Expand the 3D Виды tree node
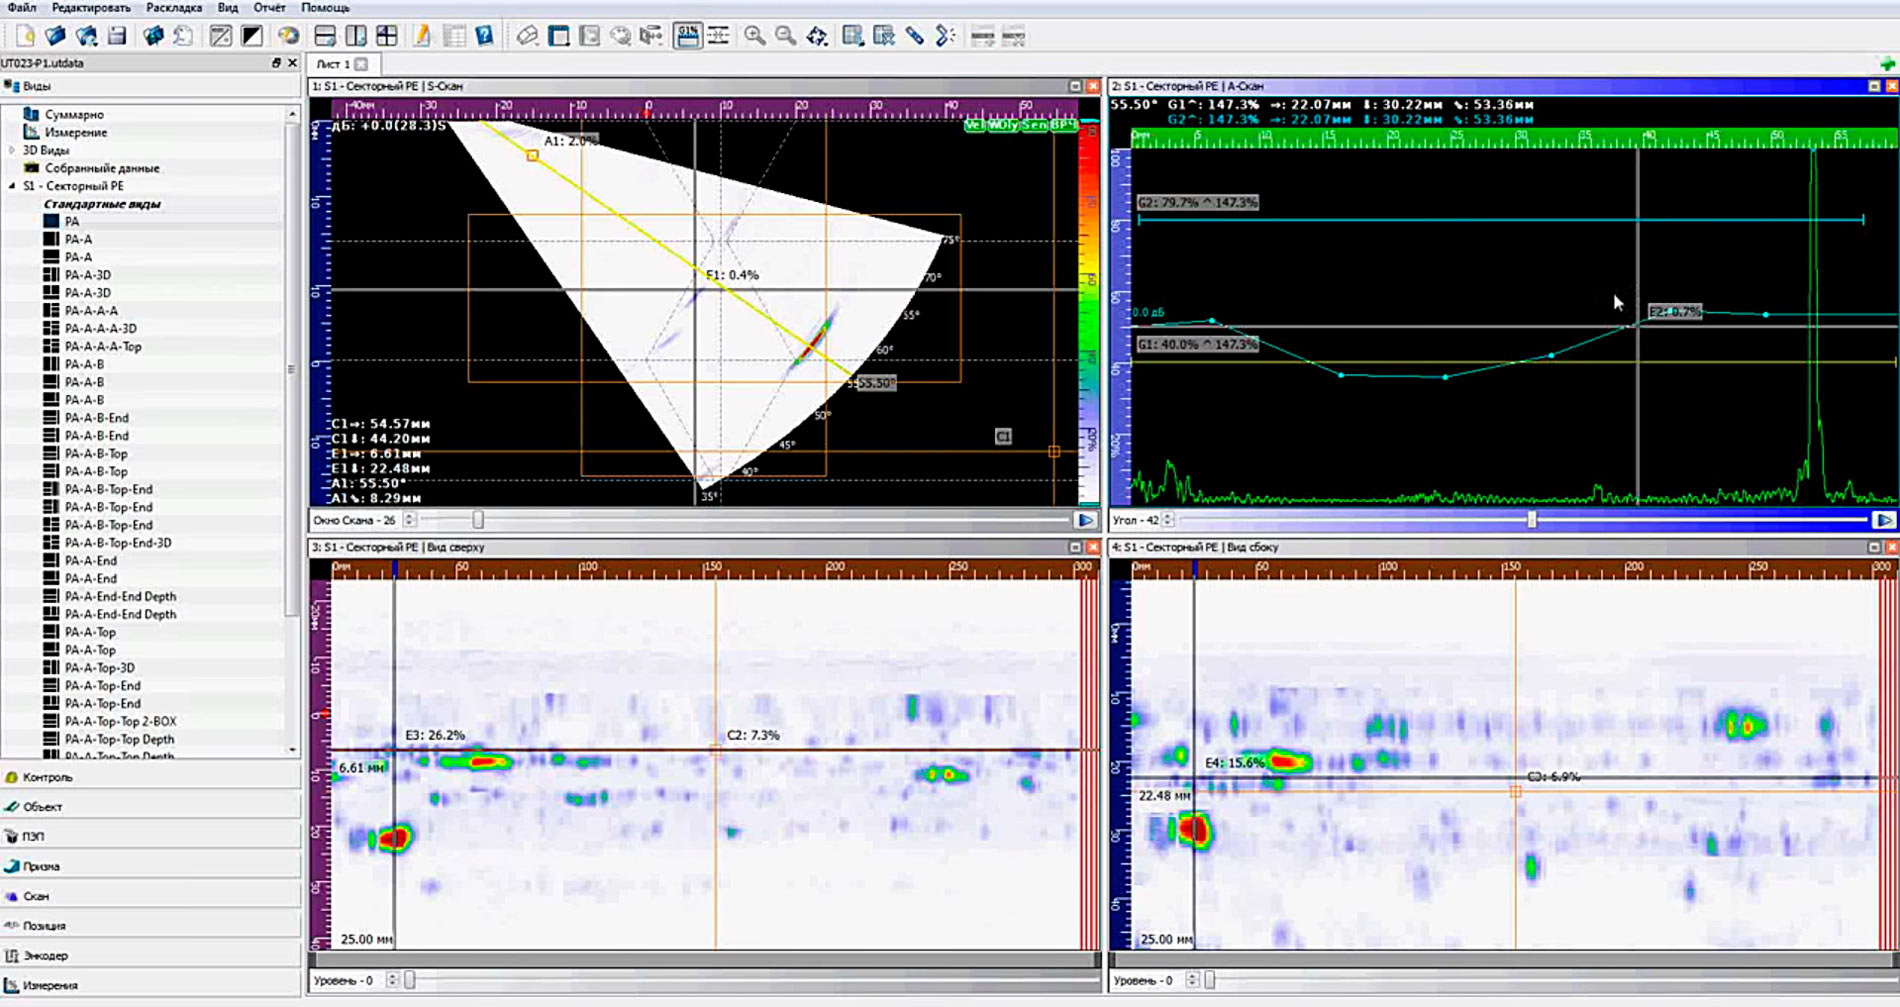The image size is (1900, 1007). click(x=12, y=150)
